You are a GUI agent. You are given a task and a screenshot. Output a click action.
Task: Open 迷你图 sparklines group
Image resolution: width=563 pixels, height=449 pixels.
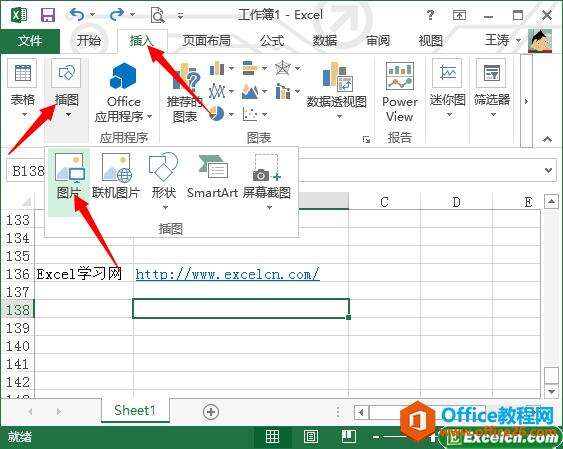tap(448, 88)
